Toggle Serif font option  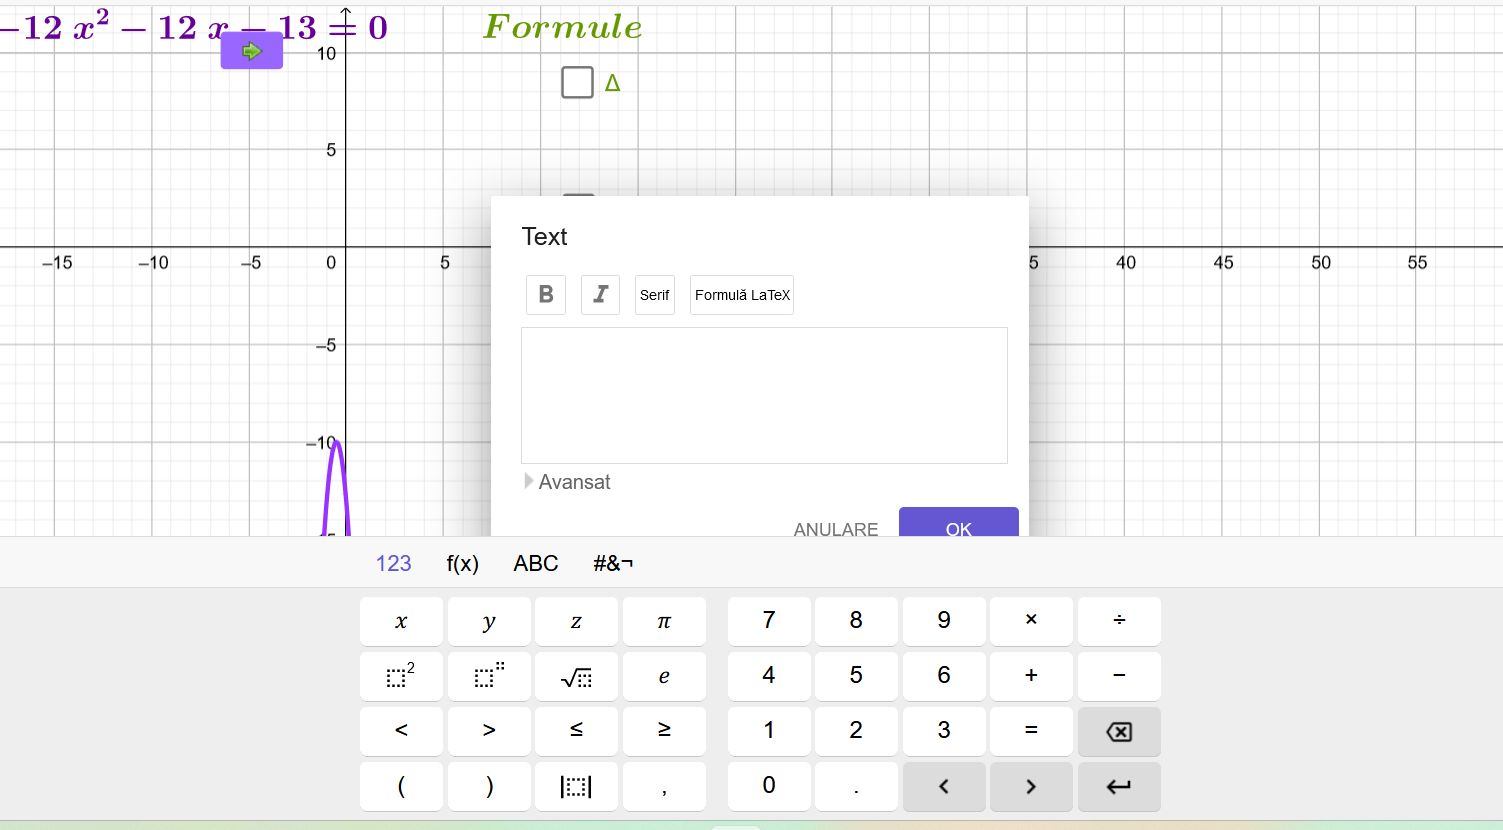tap(655, 295)
